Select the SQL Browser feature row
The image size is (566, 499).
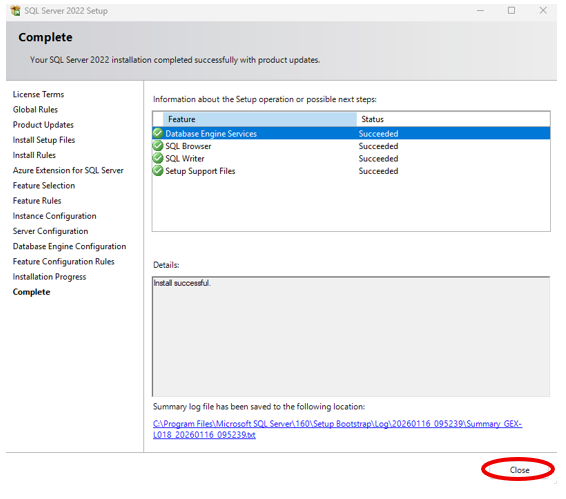[x=351, y=146]
